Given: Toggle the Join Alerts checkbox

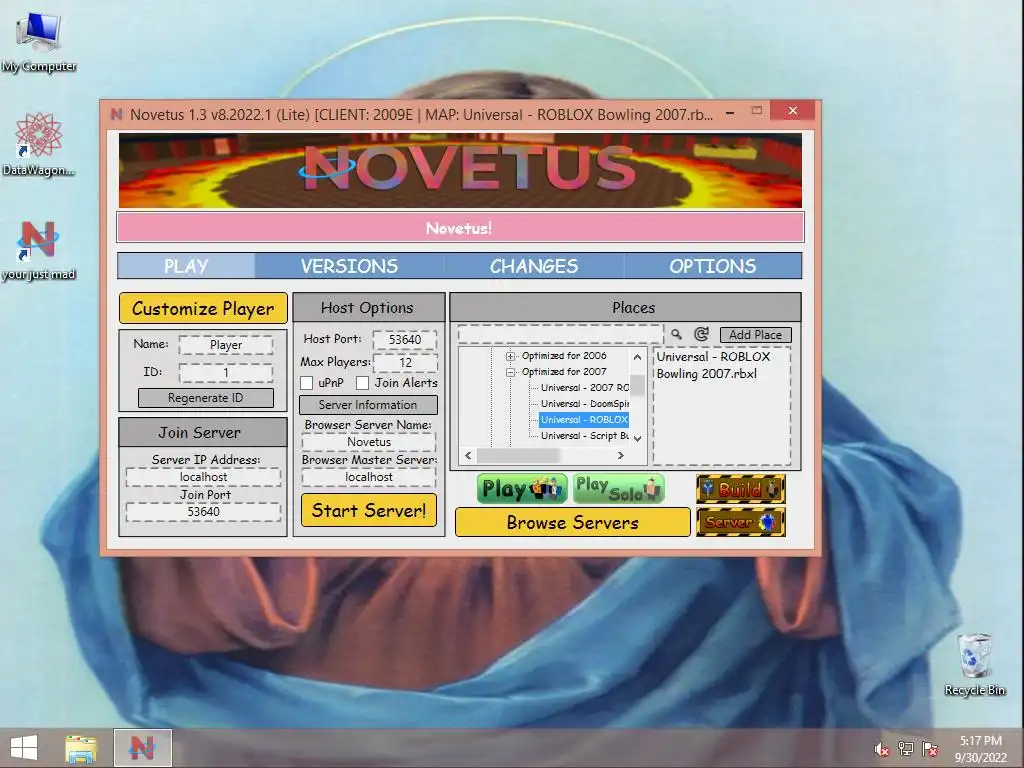Looking at the screenshot, I should click(x=362, y=383).
